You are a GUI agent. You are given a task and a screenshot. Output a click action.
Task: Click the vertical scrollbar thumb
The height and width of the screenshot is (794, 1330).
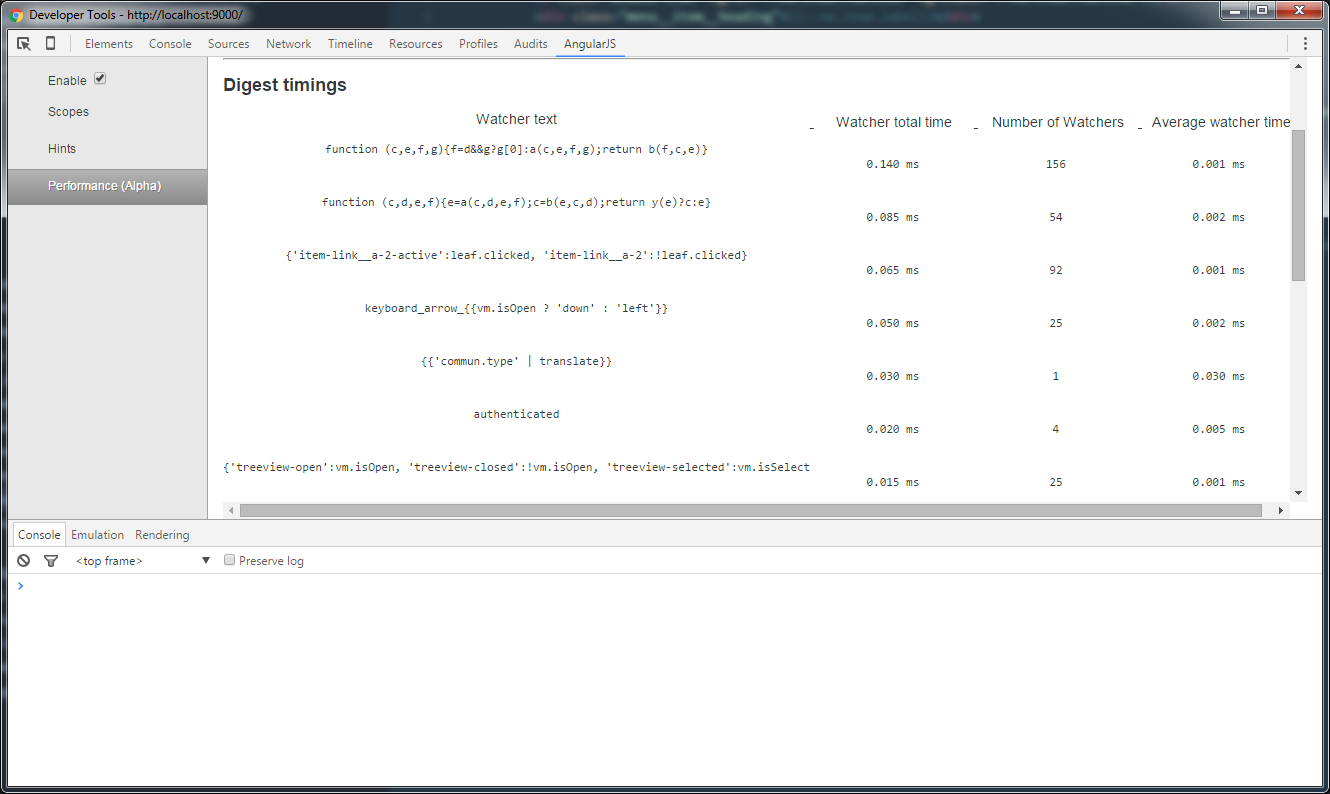(x=1298, y=205)
